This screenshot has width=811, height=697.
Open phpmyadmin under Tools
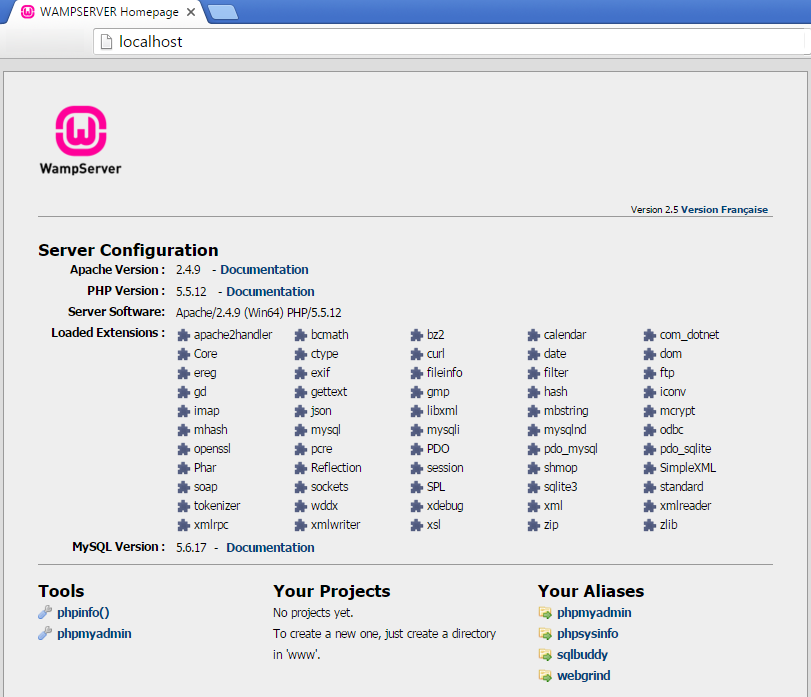(x=94, y=633)
